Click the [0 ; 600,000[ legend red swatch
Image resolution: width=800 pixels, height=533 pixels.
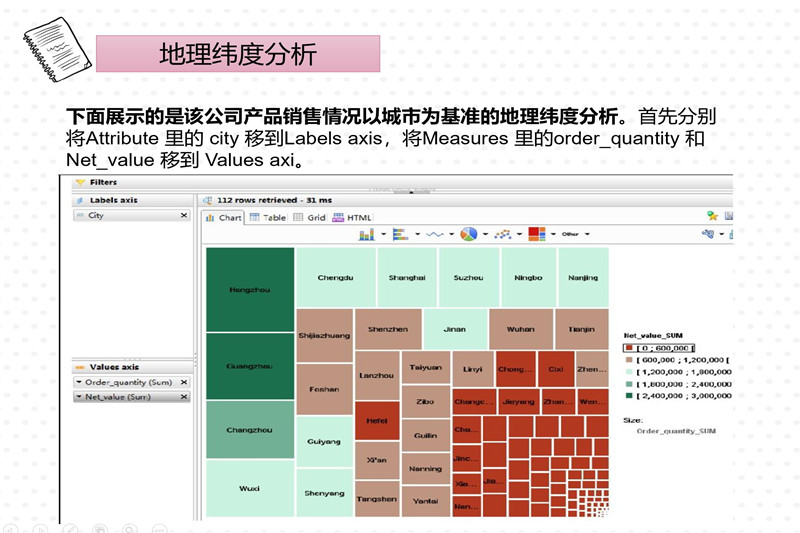[627, 346]
